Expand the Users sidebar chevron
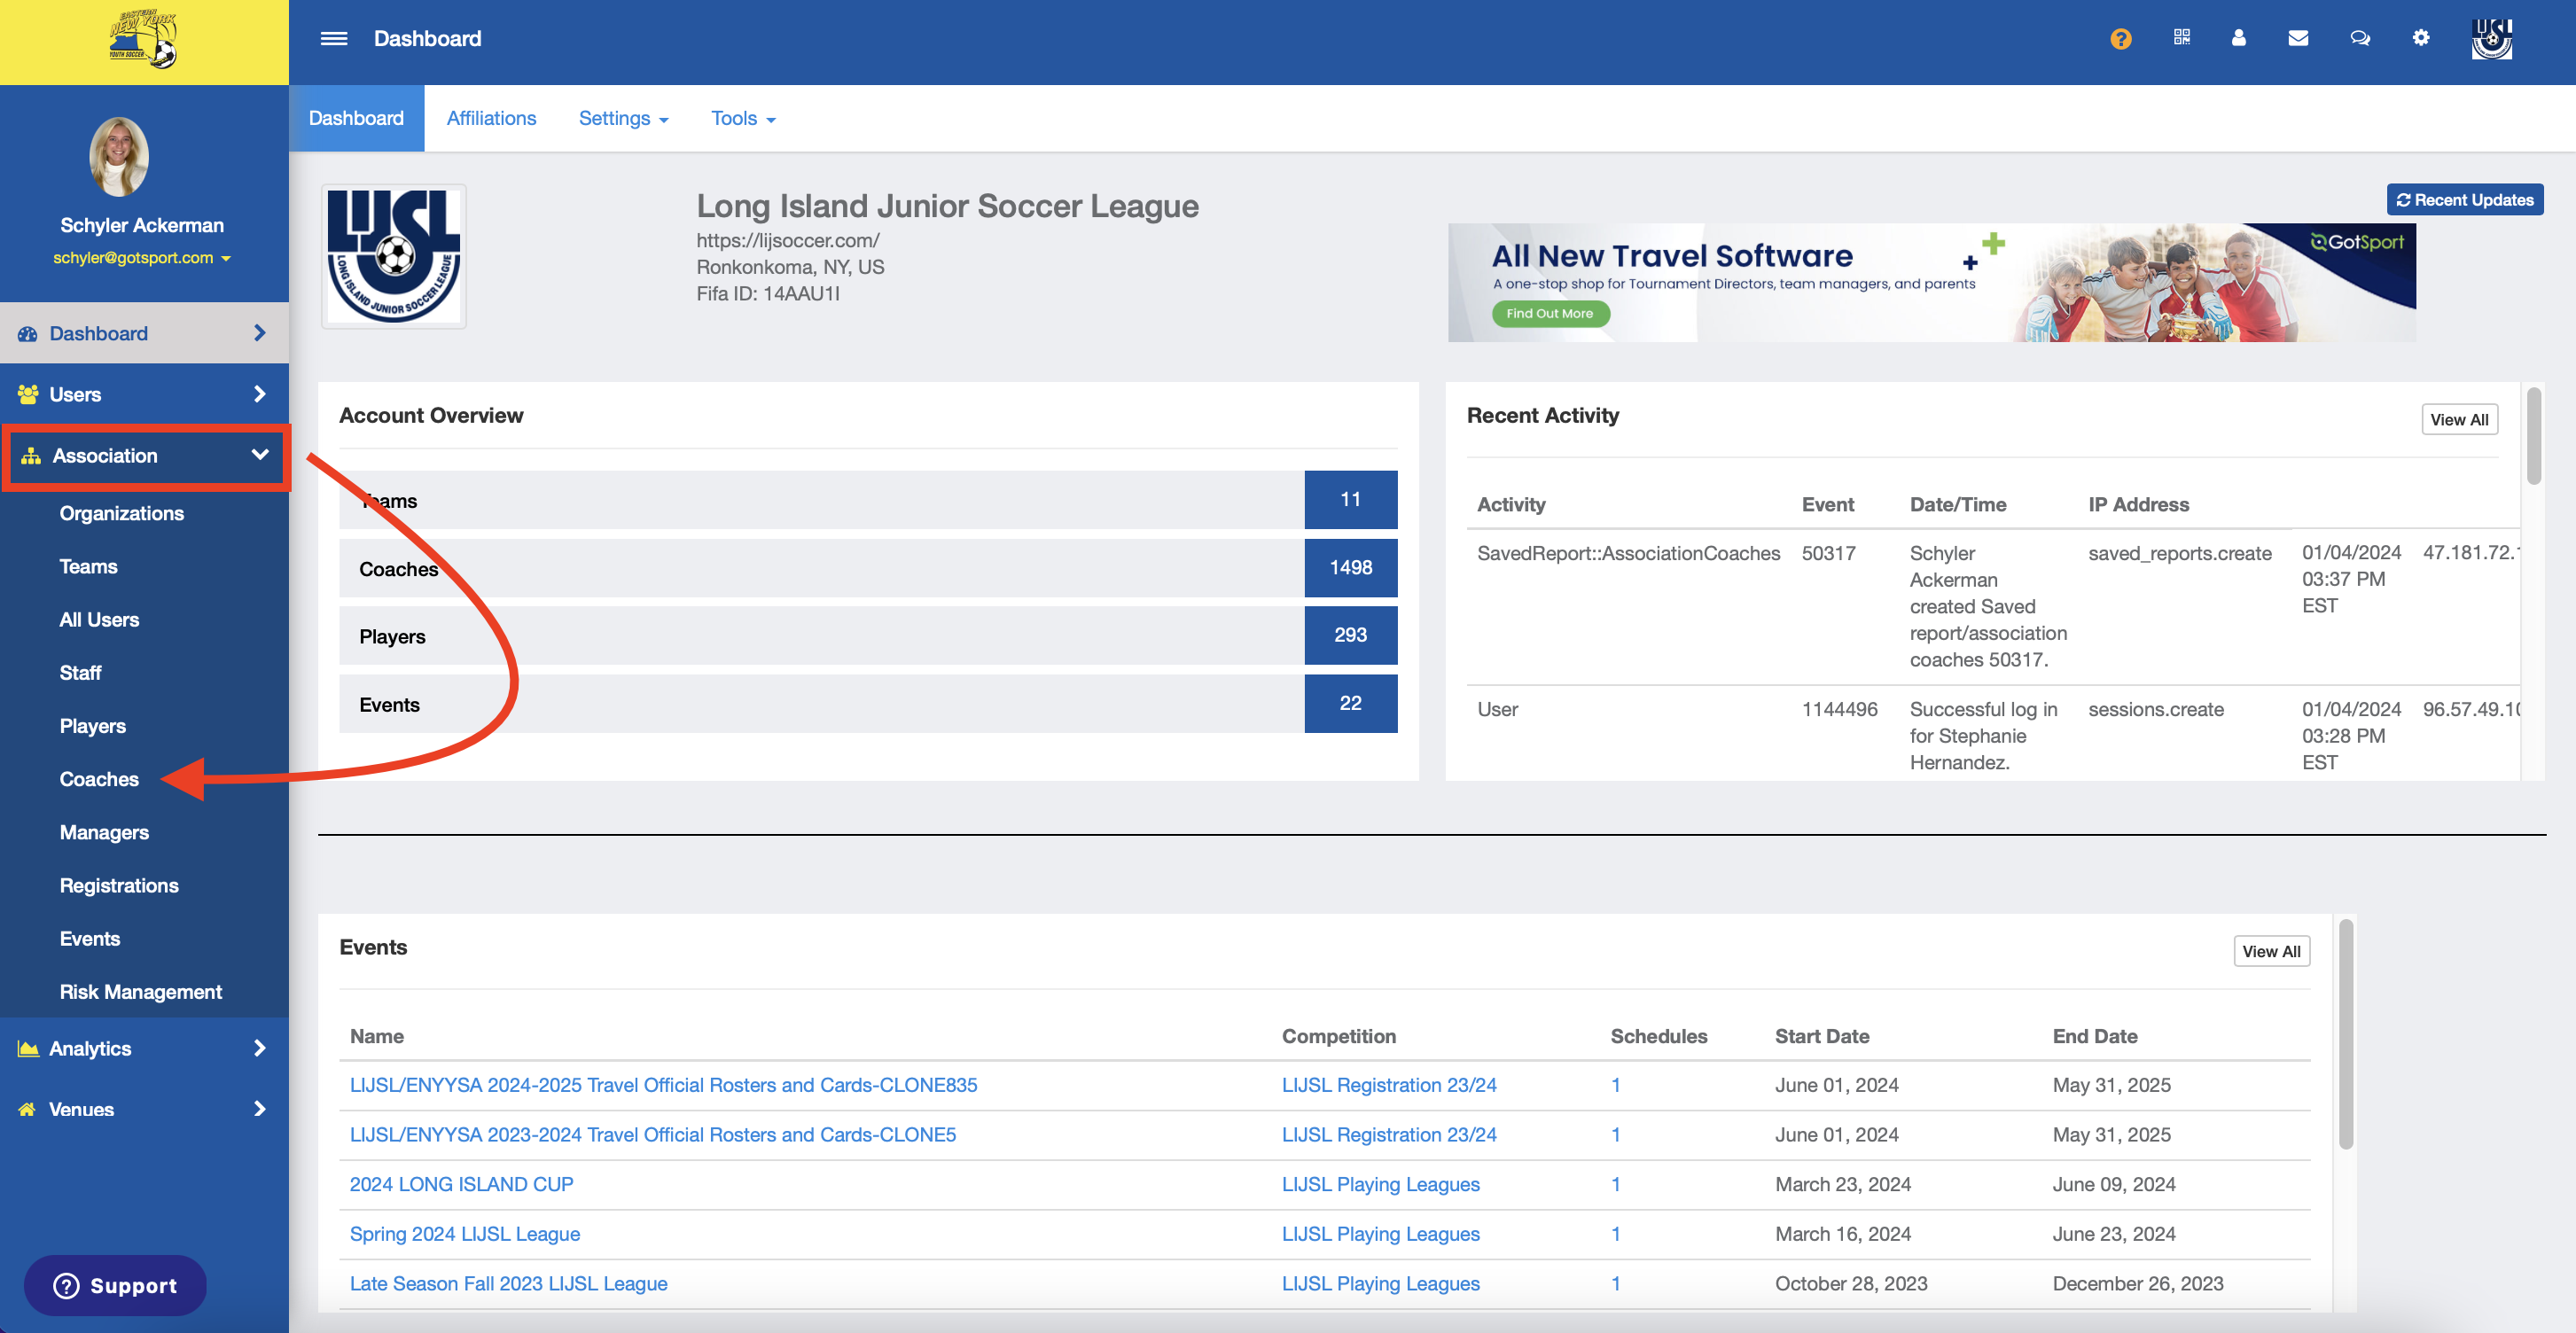This screenshot has height=1333, width=2576. click(260, 394)
